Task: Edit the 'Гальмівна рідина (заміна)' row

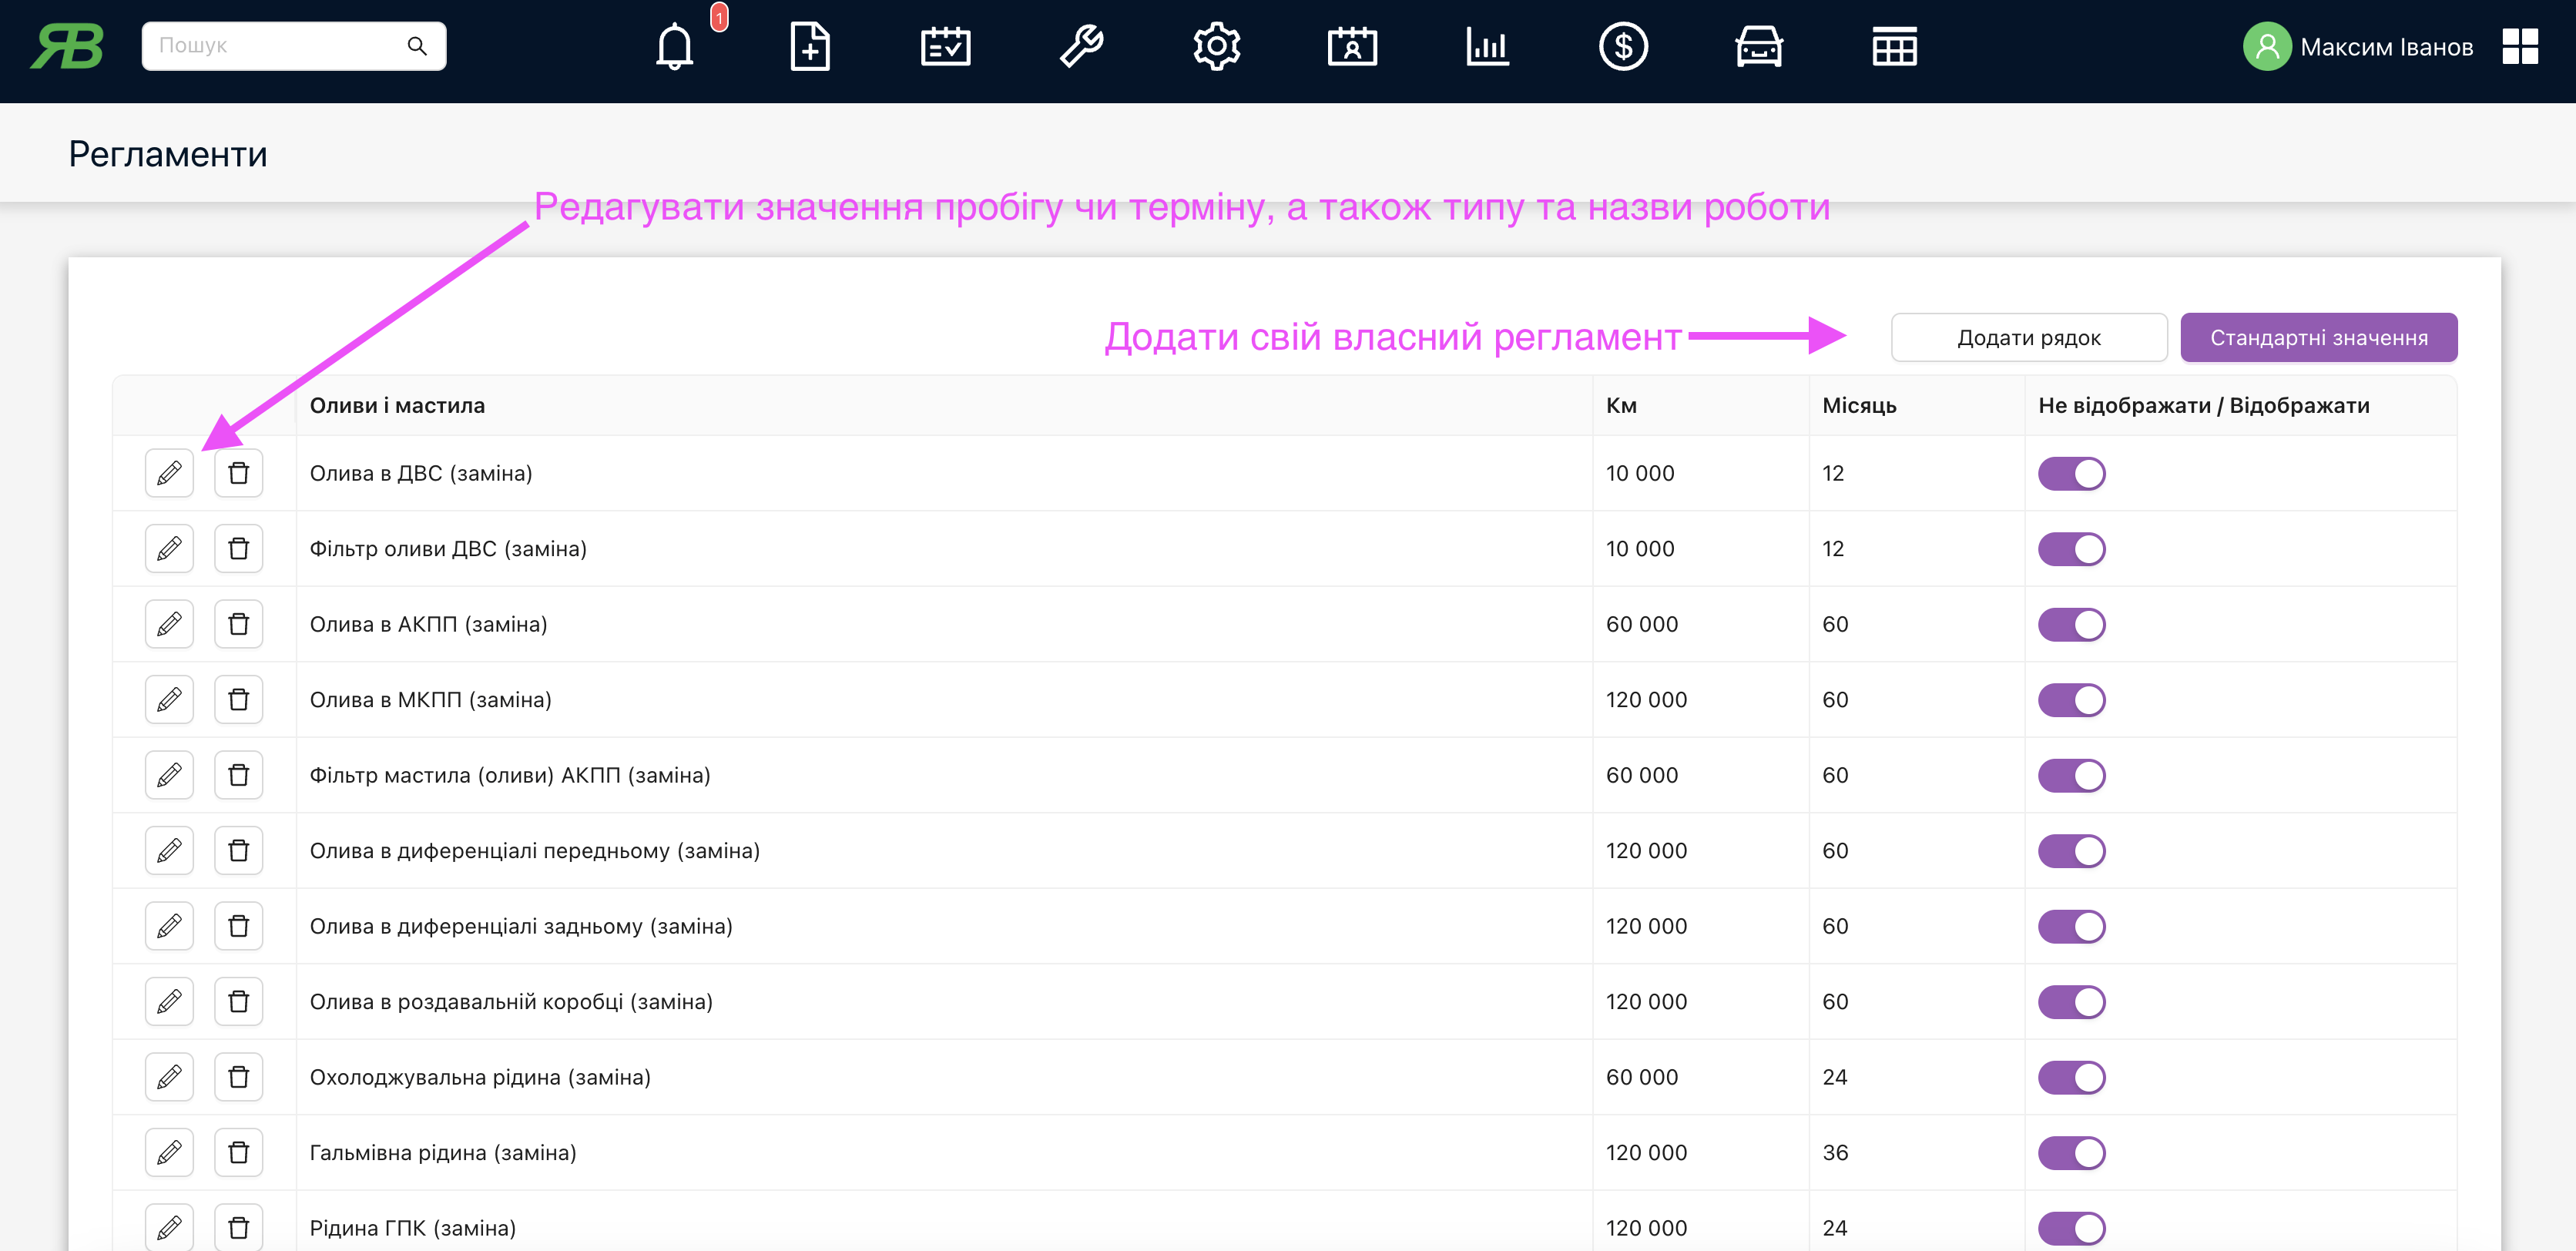Action: click(x=169, y=1153)
